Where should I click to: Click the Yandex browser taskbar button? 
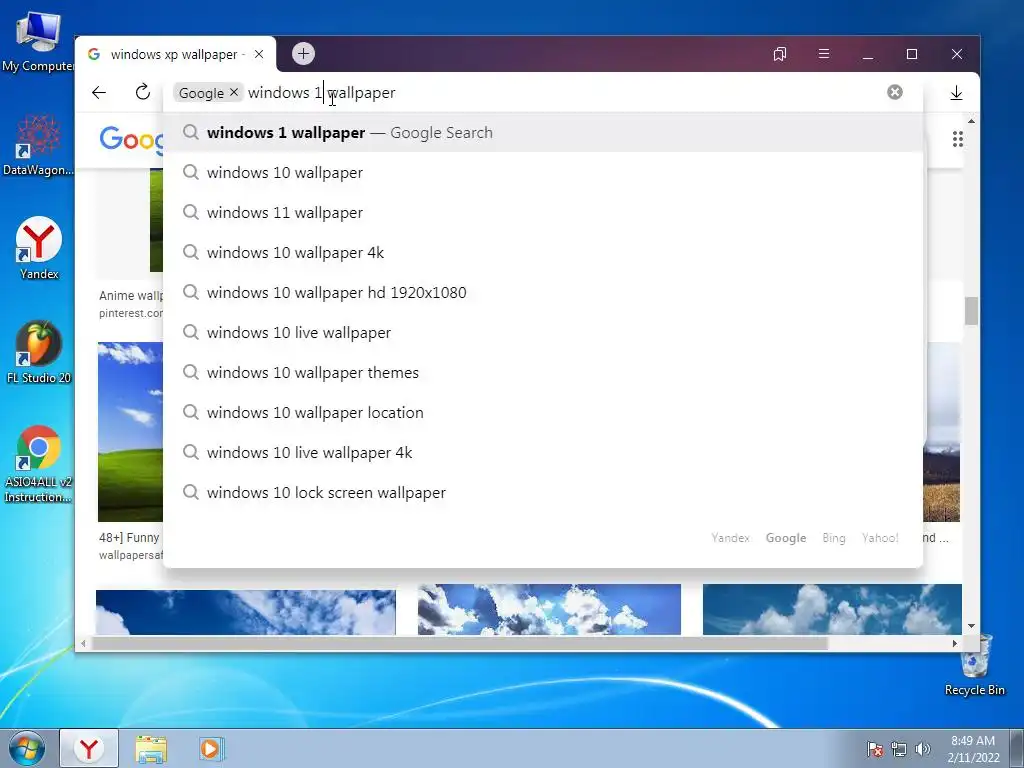[89, 748]
